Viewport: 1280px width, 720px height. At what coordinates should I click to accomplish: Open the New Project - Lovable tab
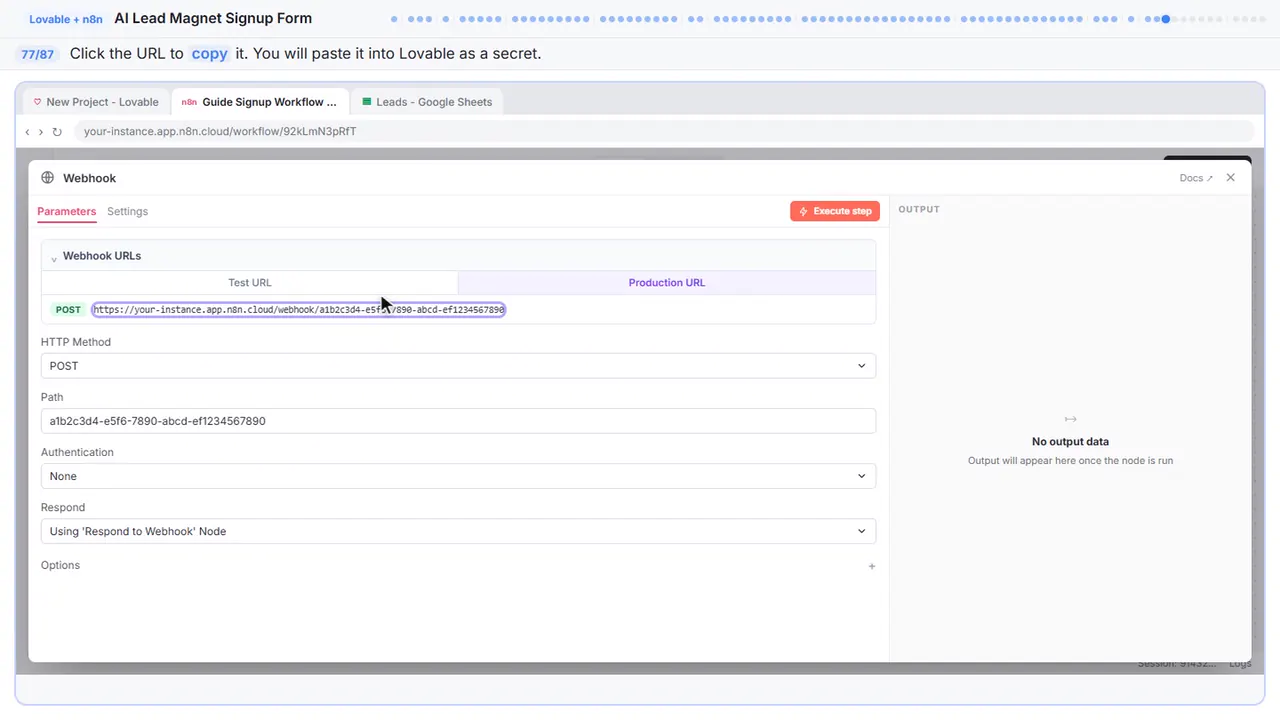click(96, 102)
